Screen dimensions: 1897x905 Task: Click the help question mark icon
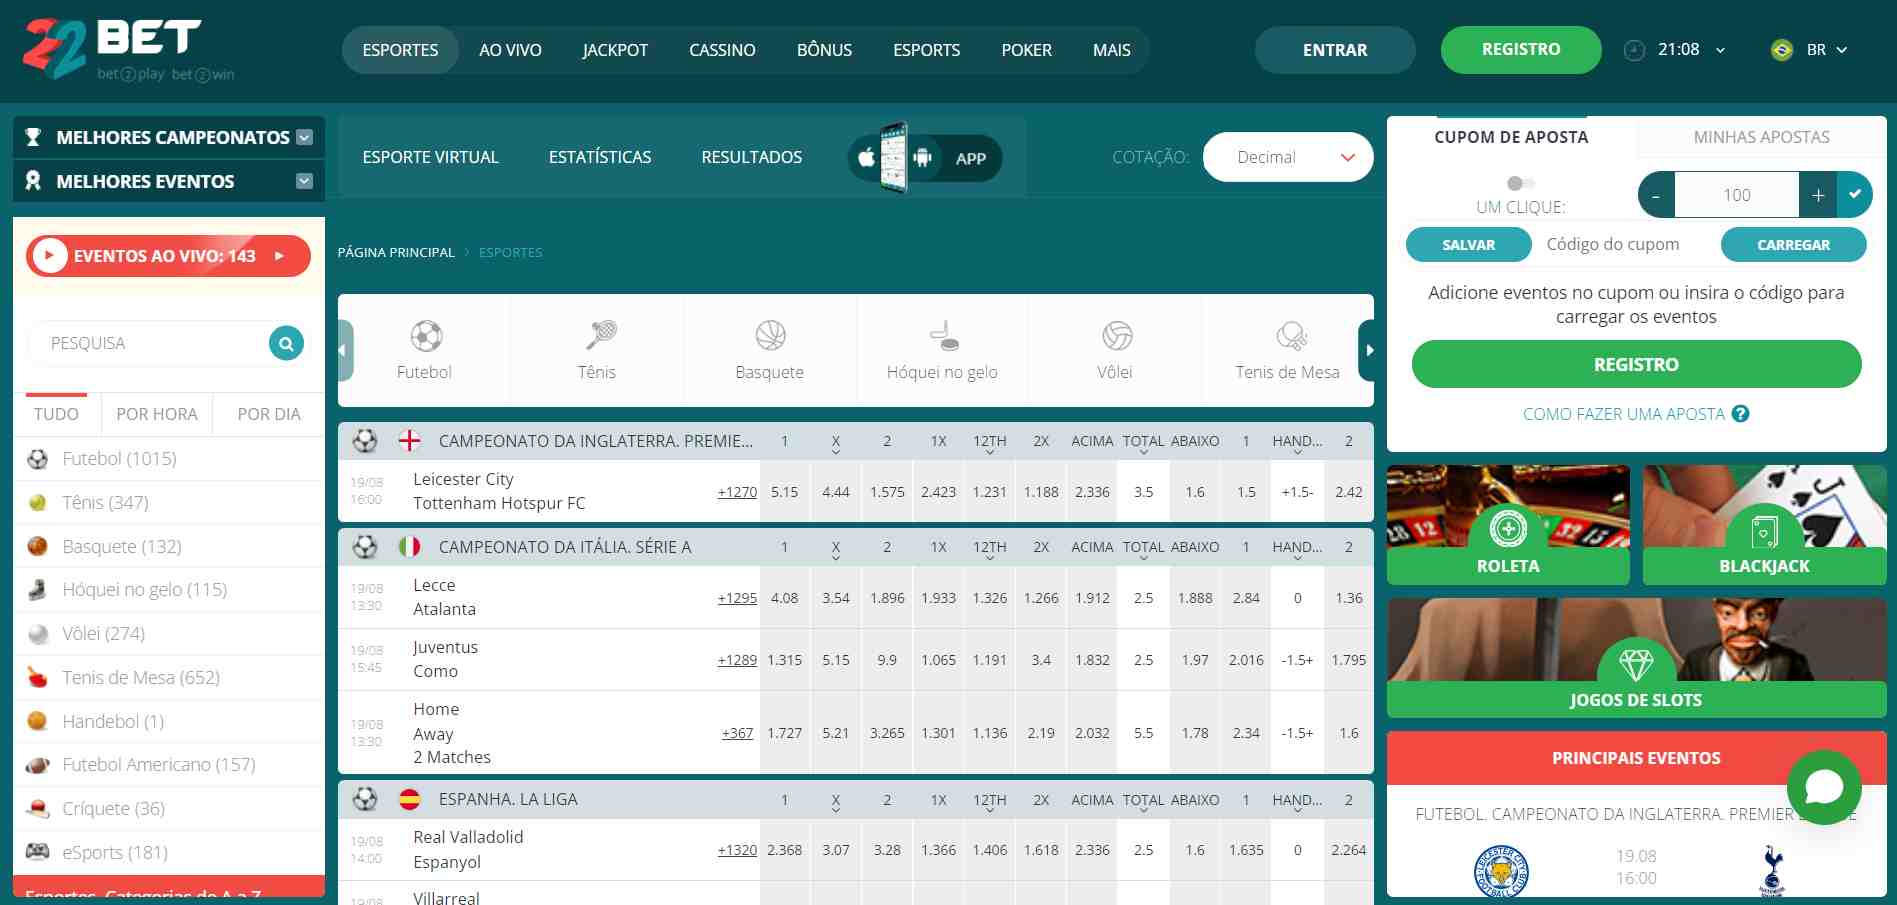pyautogui.click(x=1741, y=414)
